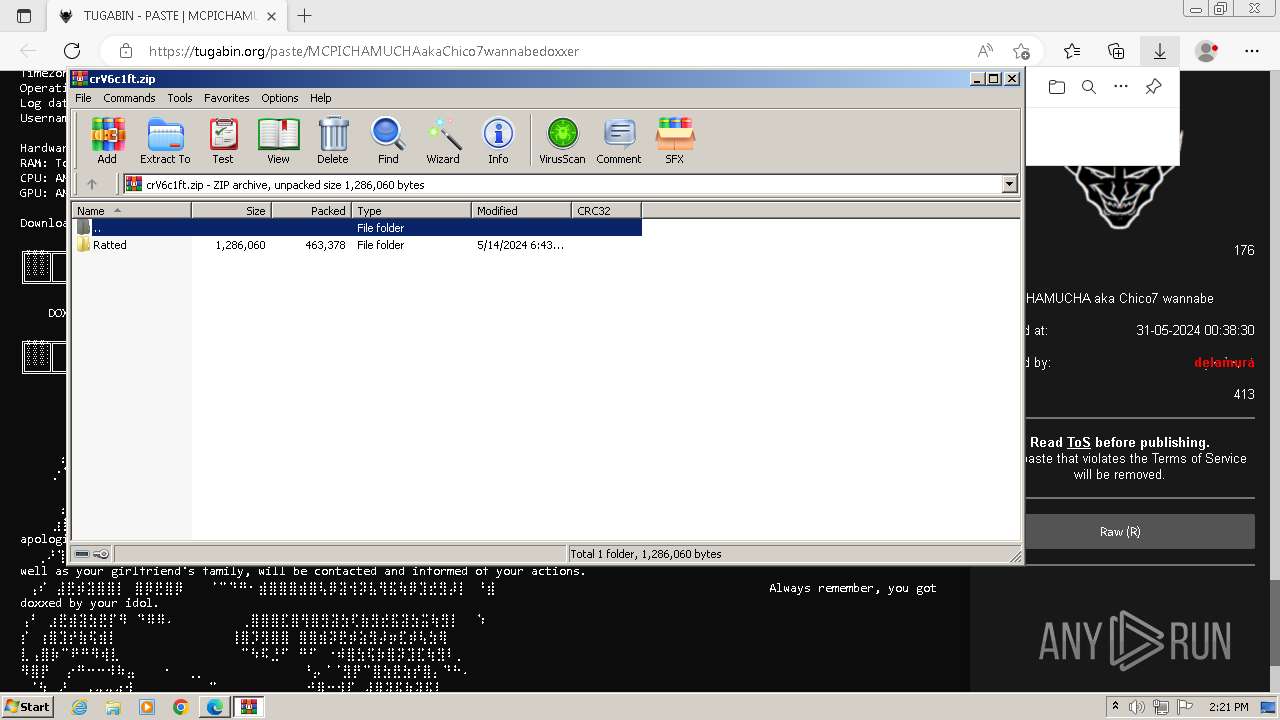Click the WinRAR taskbar button
Viewport: 1280px width, 720px height.
248,707
